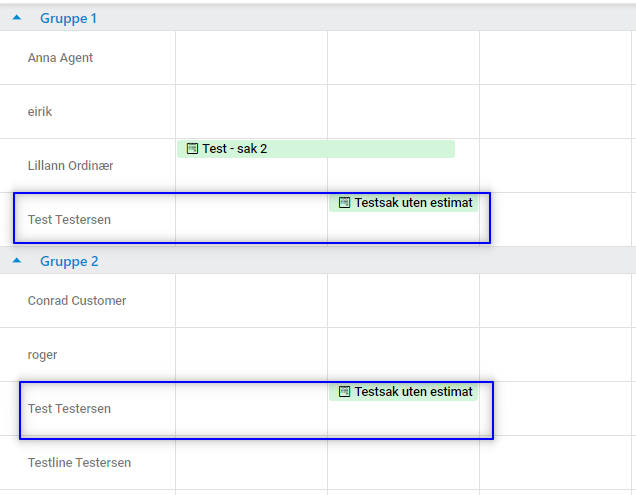Image resolution: width=636 pixels, height=495 pixels.
Task: Click the calendar icon on Test - sak 2
Action: click(x=192, y=149)
